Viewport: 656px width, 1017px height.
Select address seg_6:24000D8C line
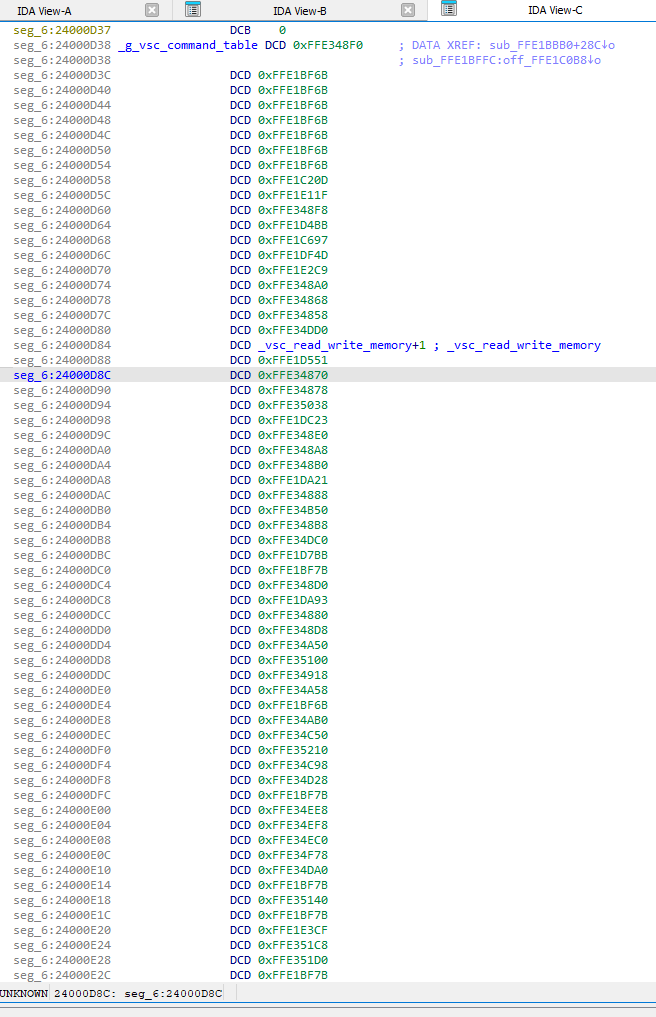click(328, 375)
